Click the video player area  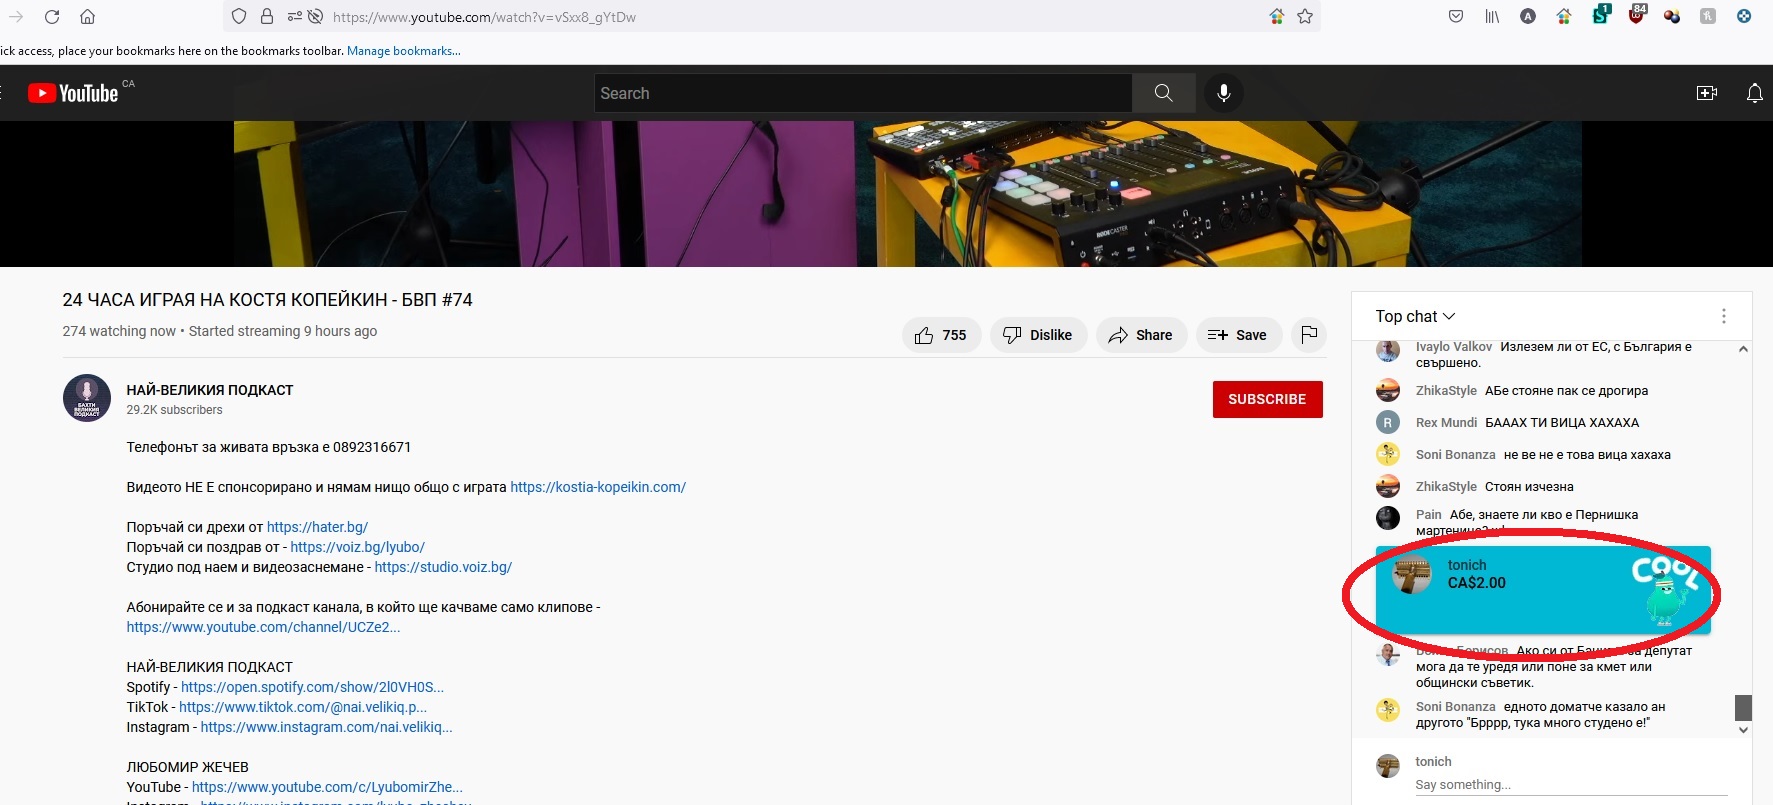907,194
